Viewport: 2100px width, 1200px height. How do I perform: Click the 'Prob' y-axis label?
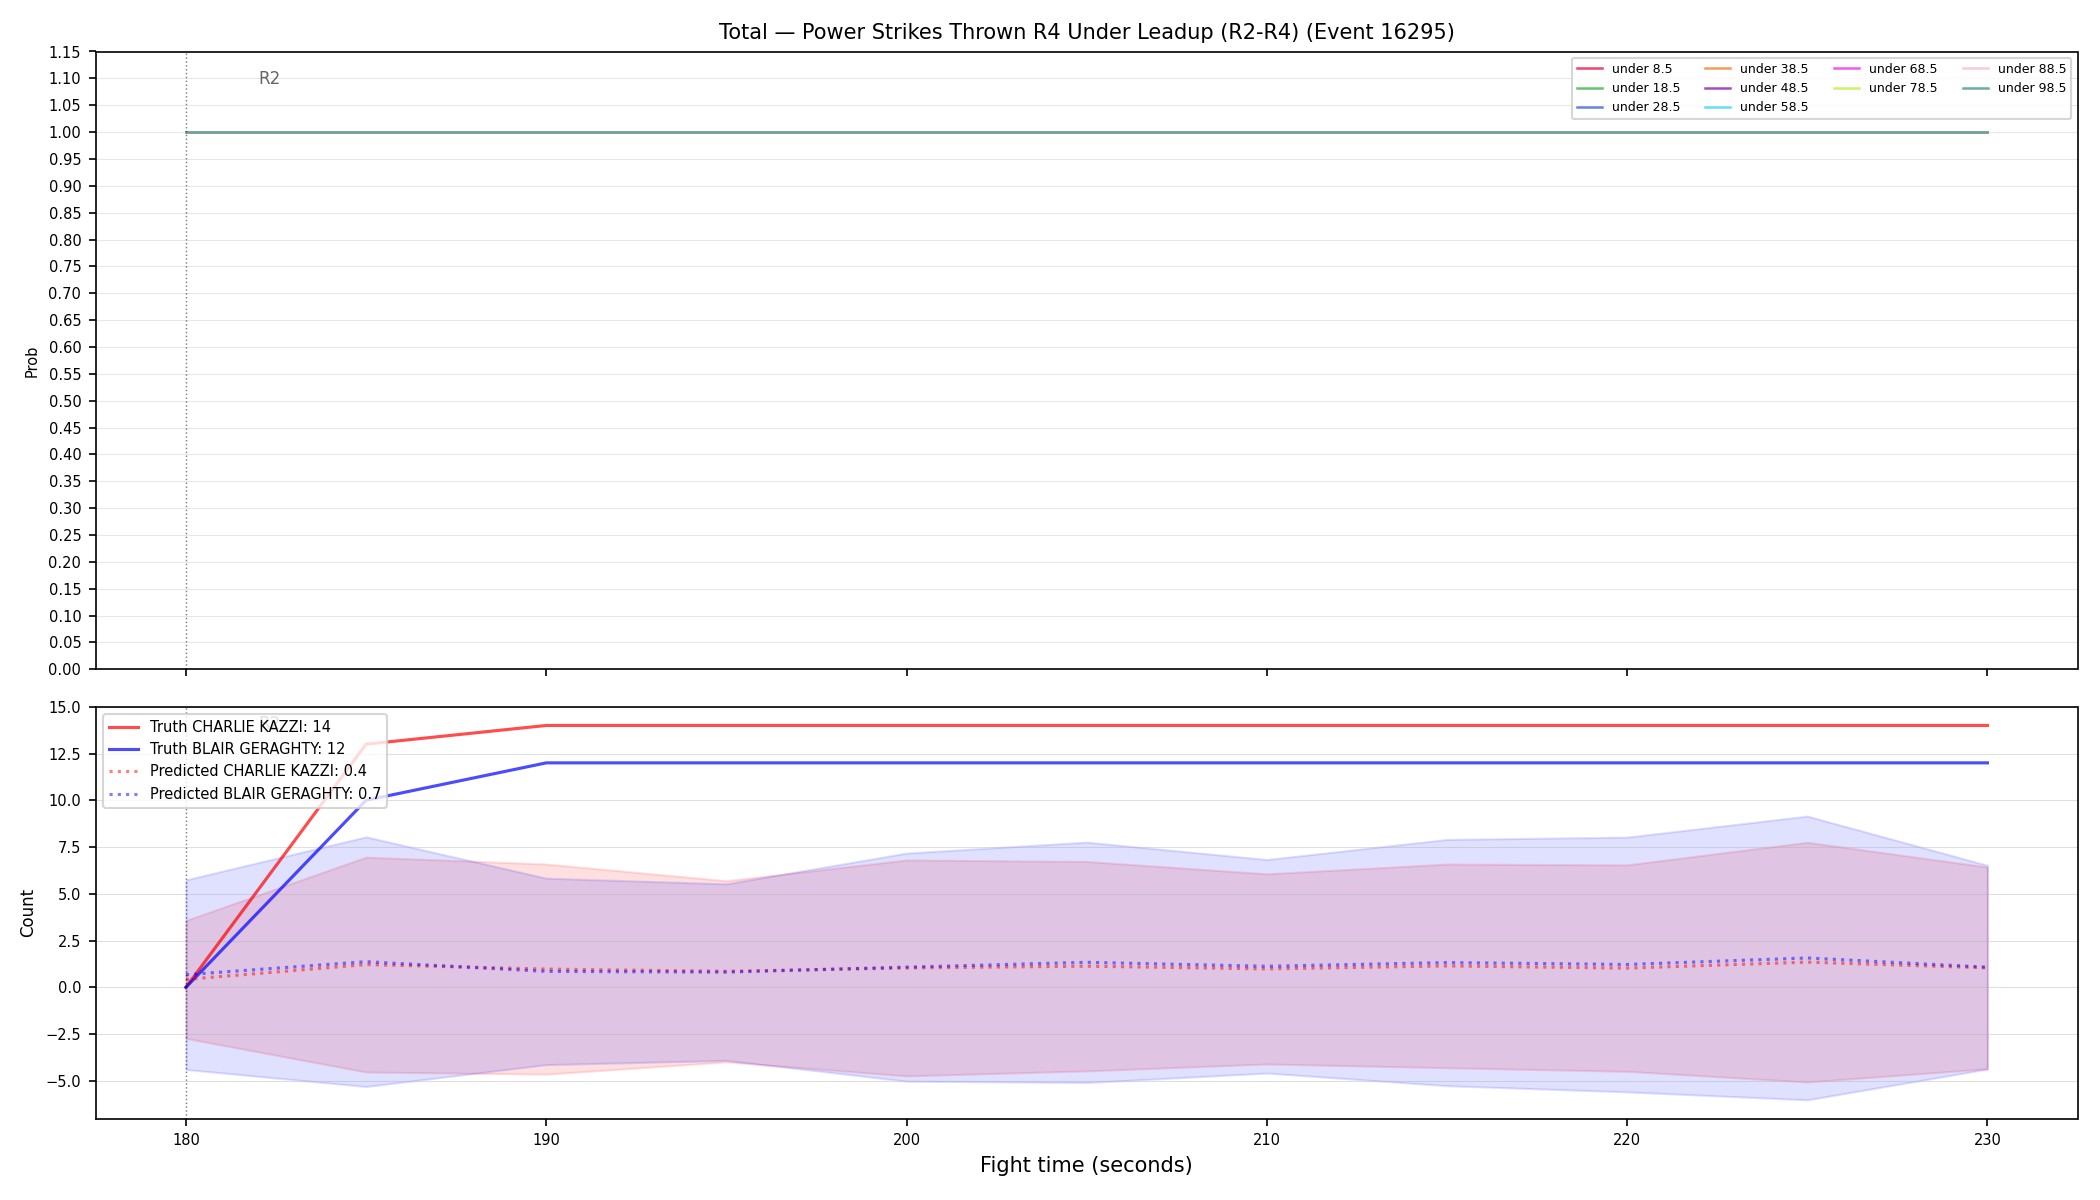(x=31, y=362)
